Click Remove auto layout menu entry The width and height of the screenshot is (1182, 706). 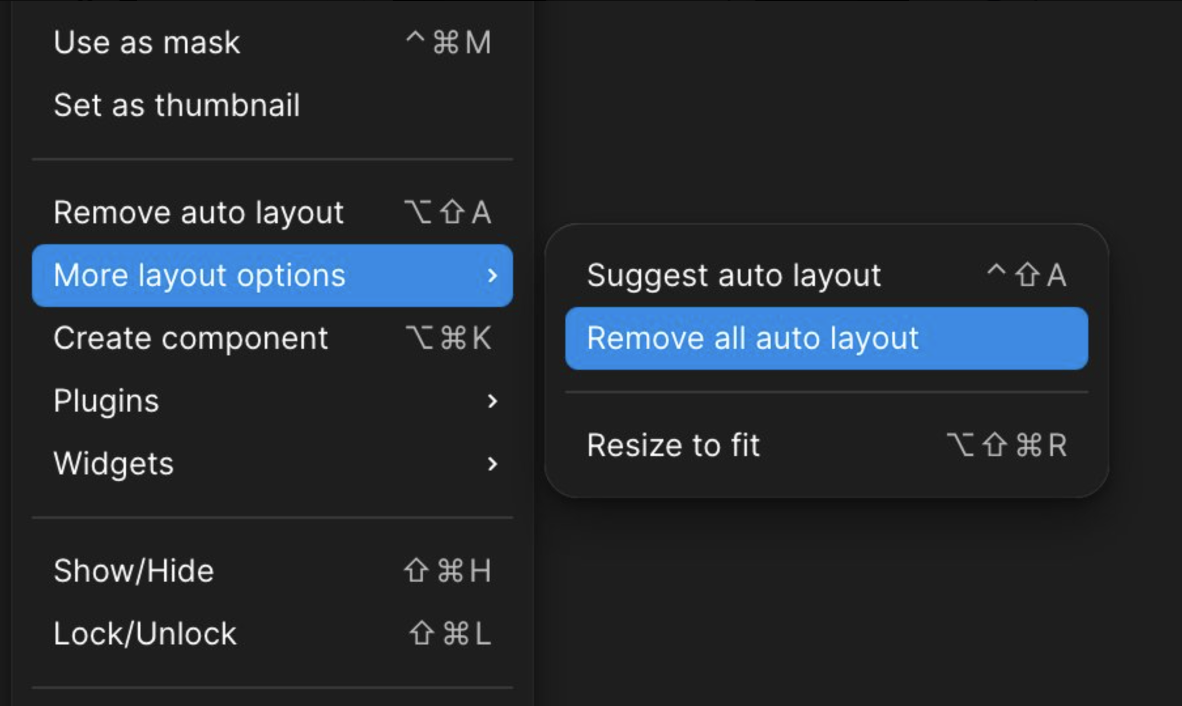(x=199, y=213)
